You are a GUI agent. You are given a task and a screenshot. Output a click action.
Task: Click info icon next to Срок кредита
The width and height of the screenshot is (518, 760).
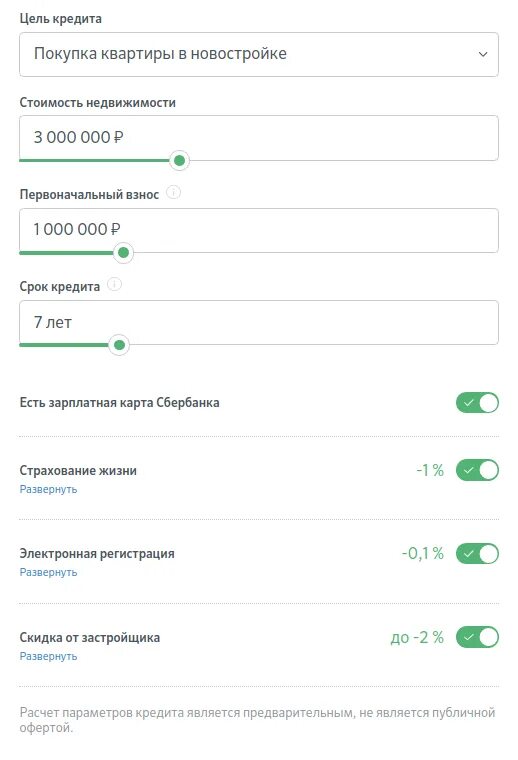click(114, 284)
